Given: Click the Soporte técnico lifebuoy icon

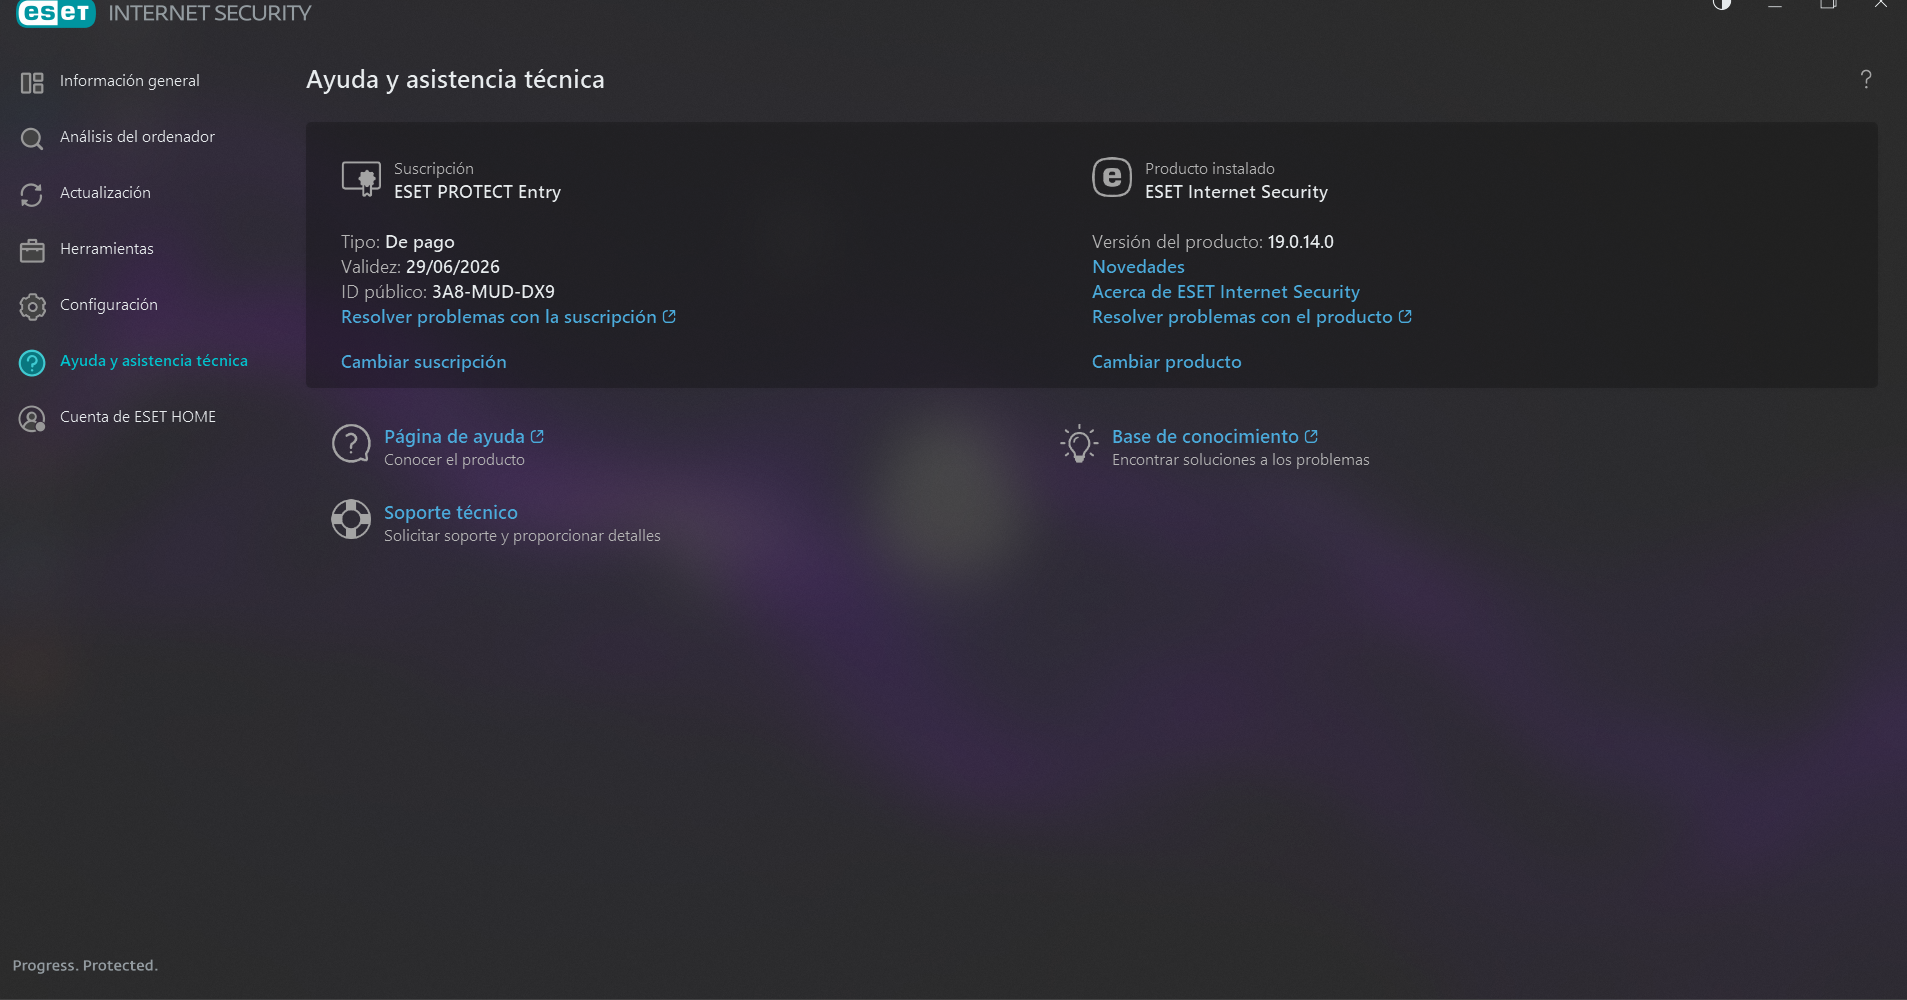Looking at the screenshot, I should (351, 519).
